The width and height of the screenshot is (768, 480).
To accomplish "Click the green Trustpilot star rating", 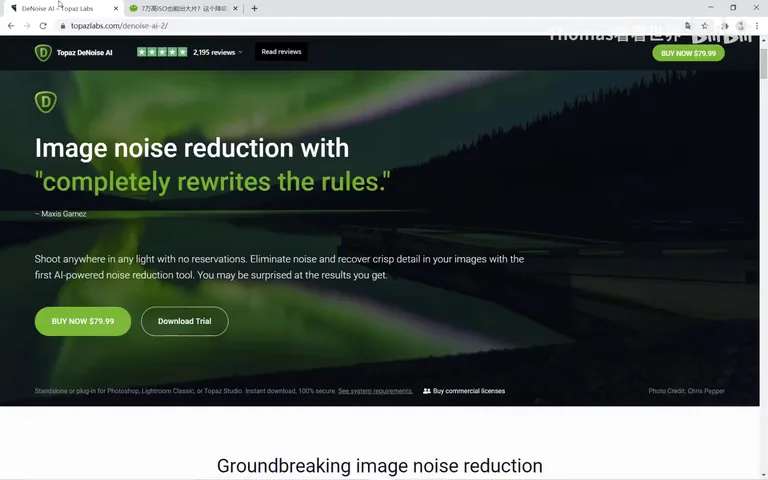I will pos(162,52).
